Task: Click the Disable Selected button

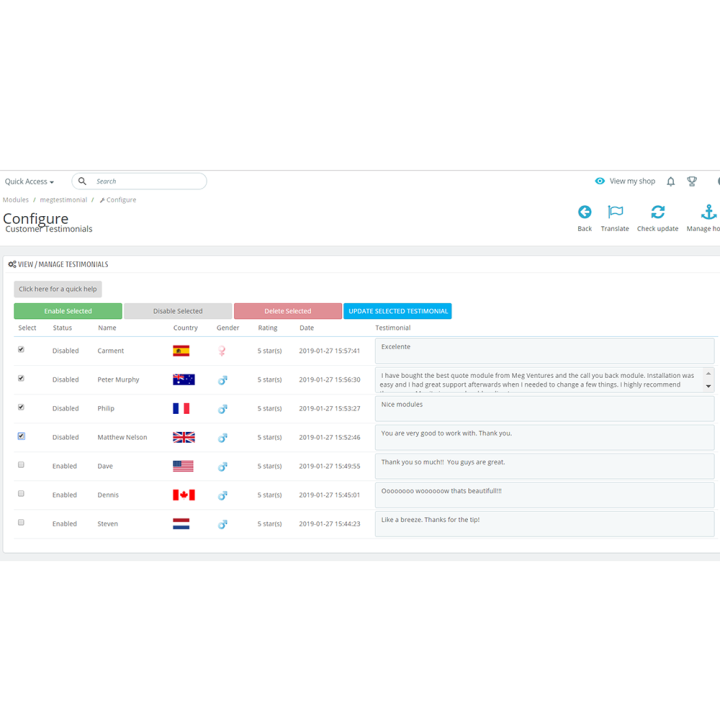Action: 178,311
